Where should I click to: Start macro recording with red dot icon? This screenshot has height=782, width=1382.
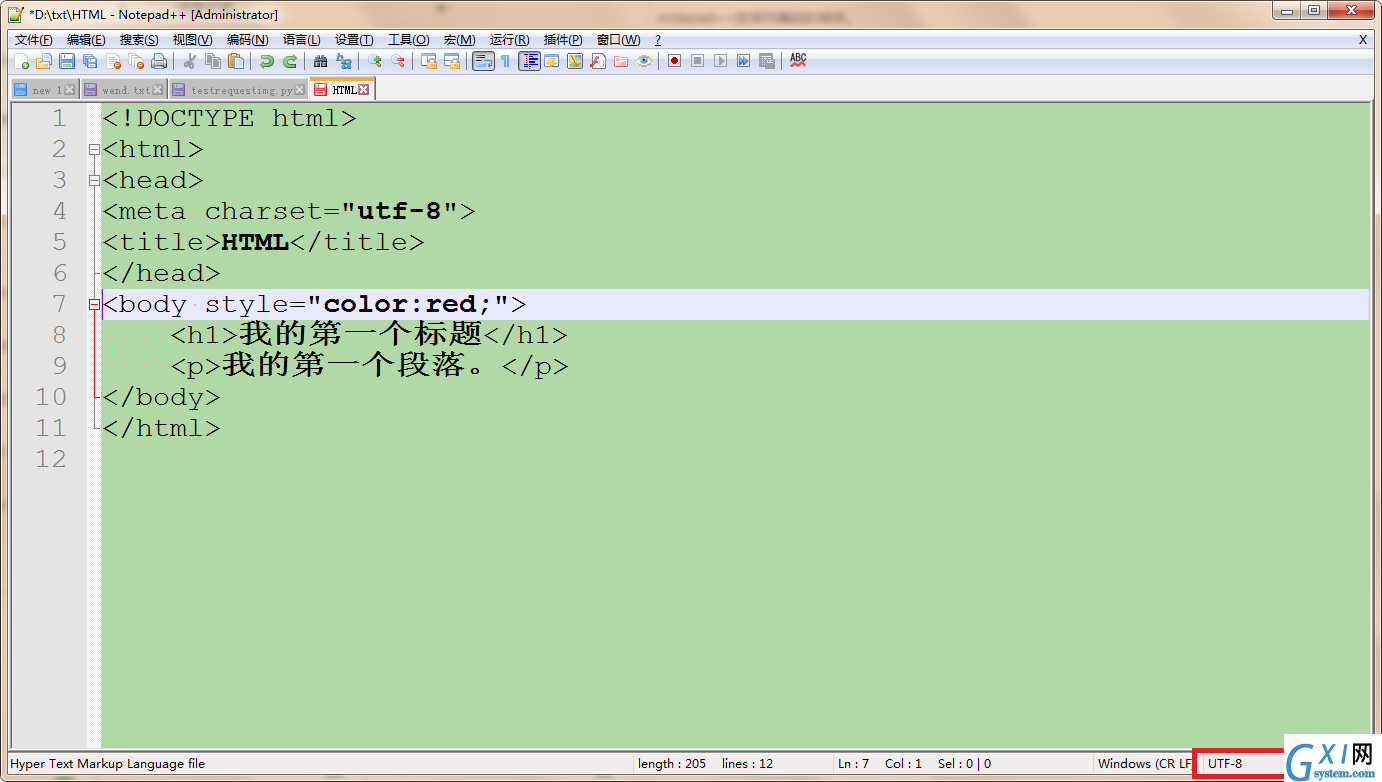tap(675, 61)
